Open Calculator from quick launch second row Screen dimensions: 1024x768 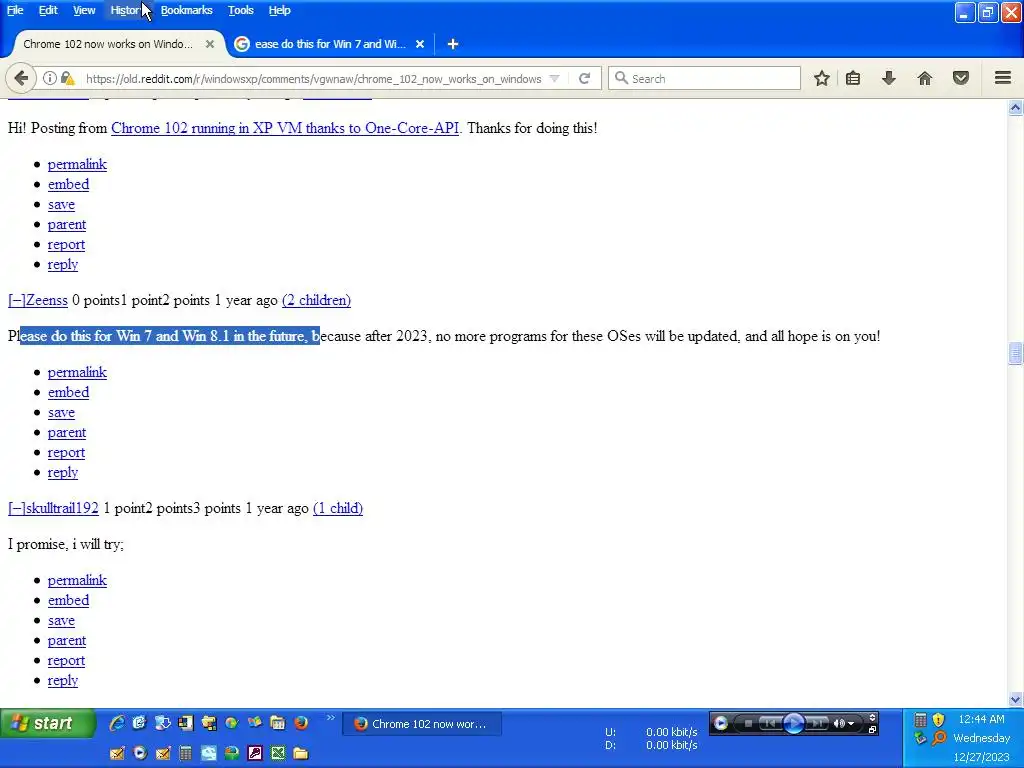(185, 754)
